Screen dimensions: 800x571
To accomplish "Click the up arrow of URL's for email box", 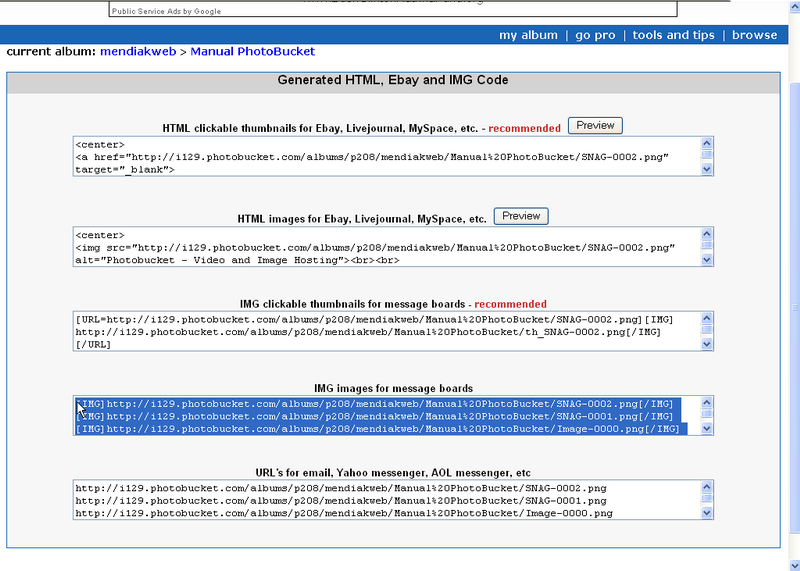I will 707,487.
